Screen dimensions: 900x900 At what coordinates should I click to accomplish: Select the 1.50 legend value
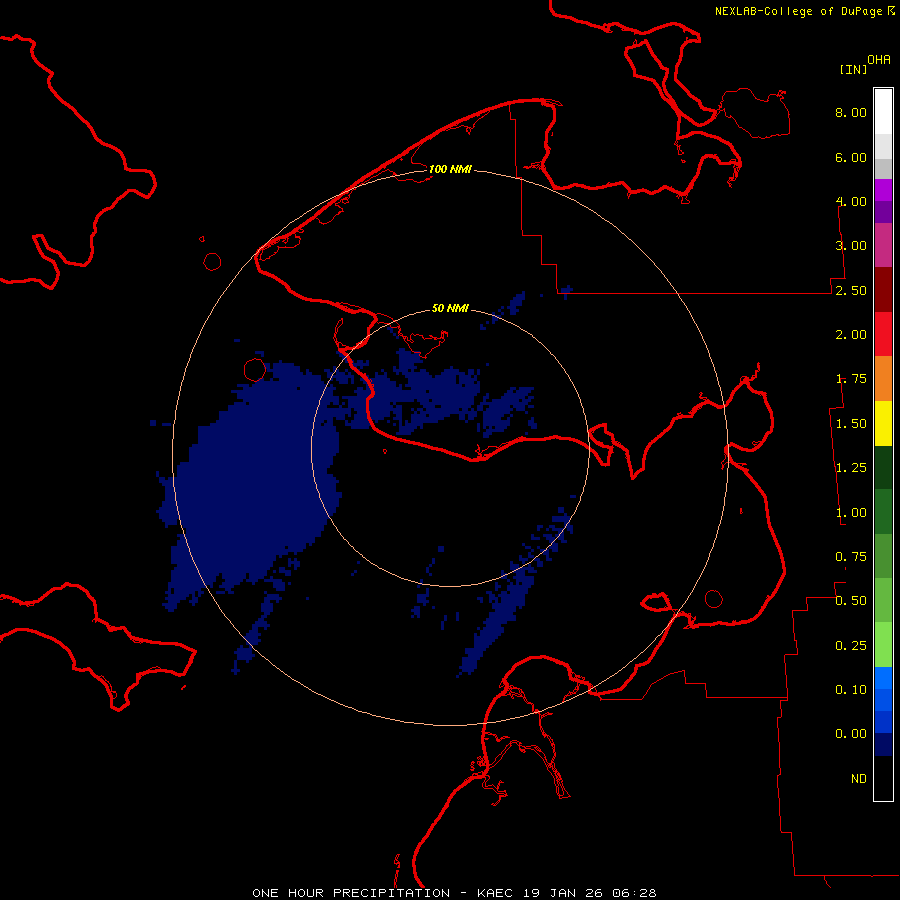coord(851,424)
